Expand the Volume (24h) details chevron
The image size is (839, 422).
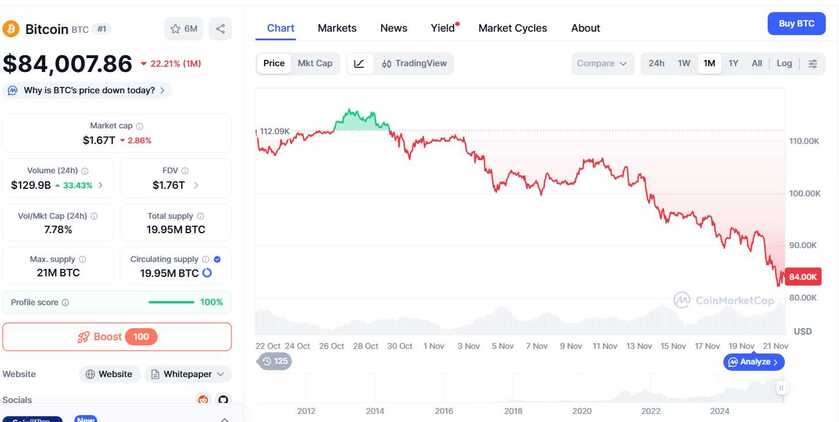point(102,185)
